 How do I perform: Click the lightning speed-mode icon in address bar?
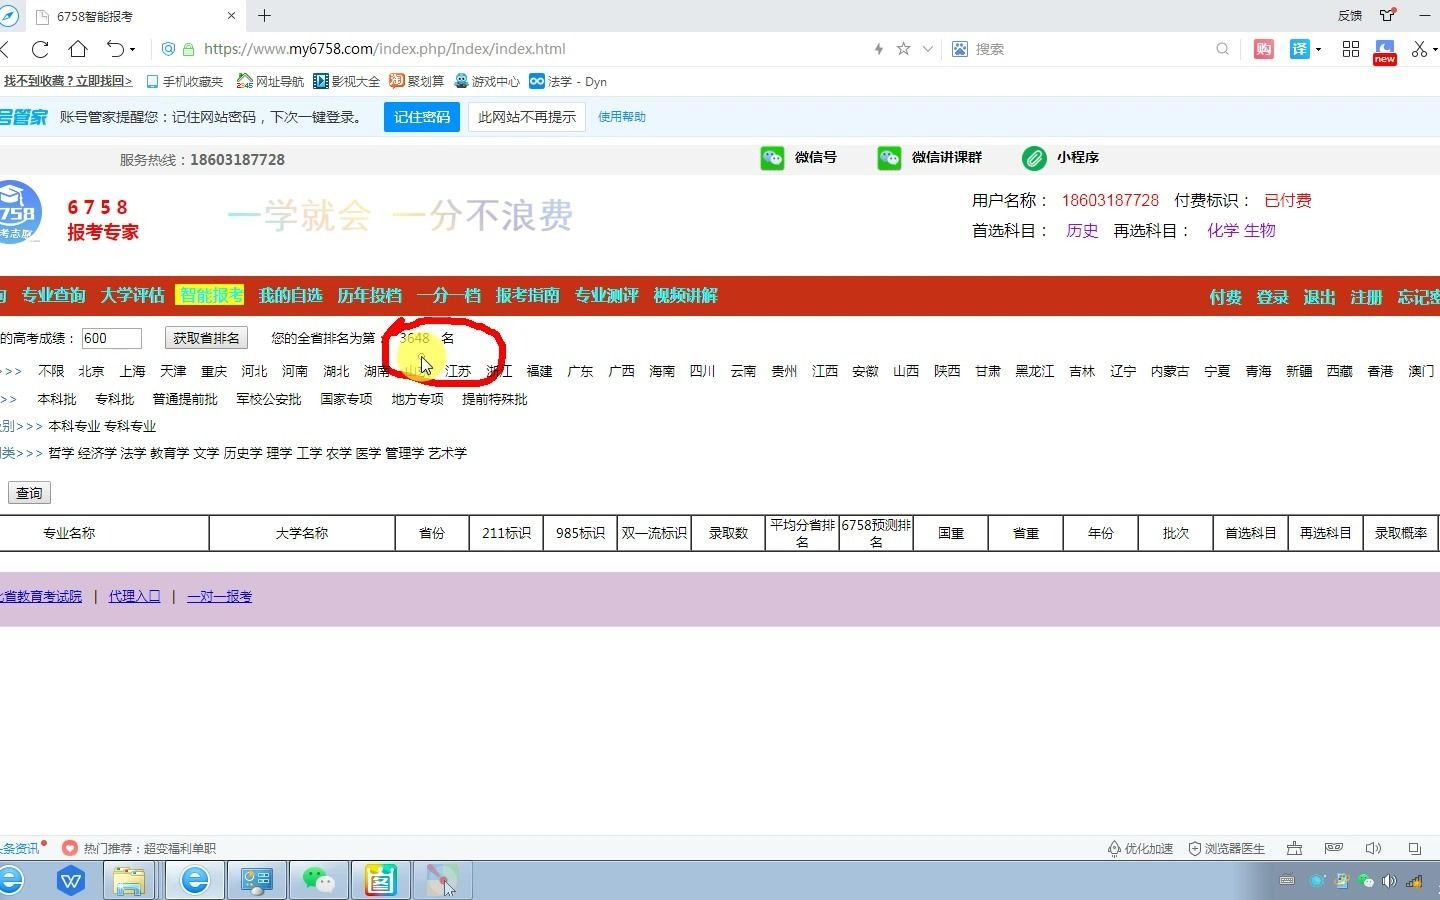(x=879, y=49)
